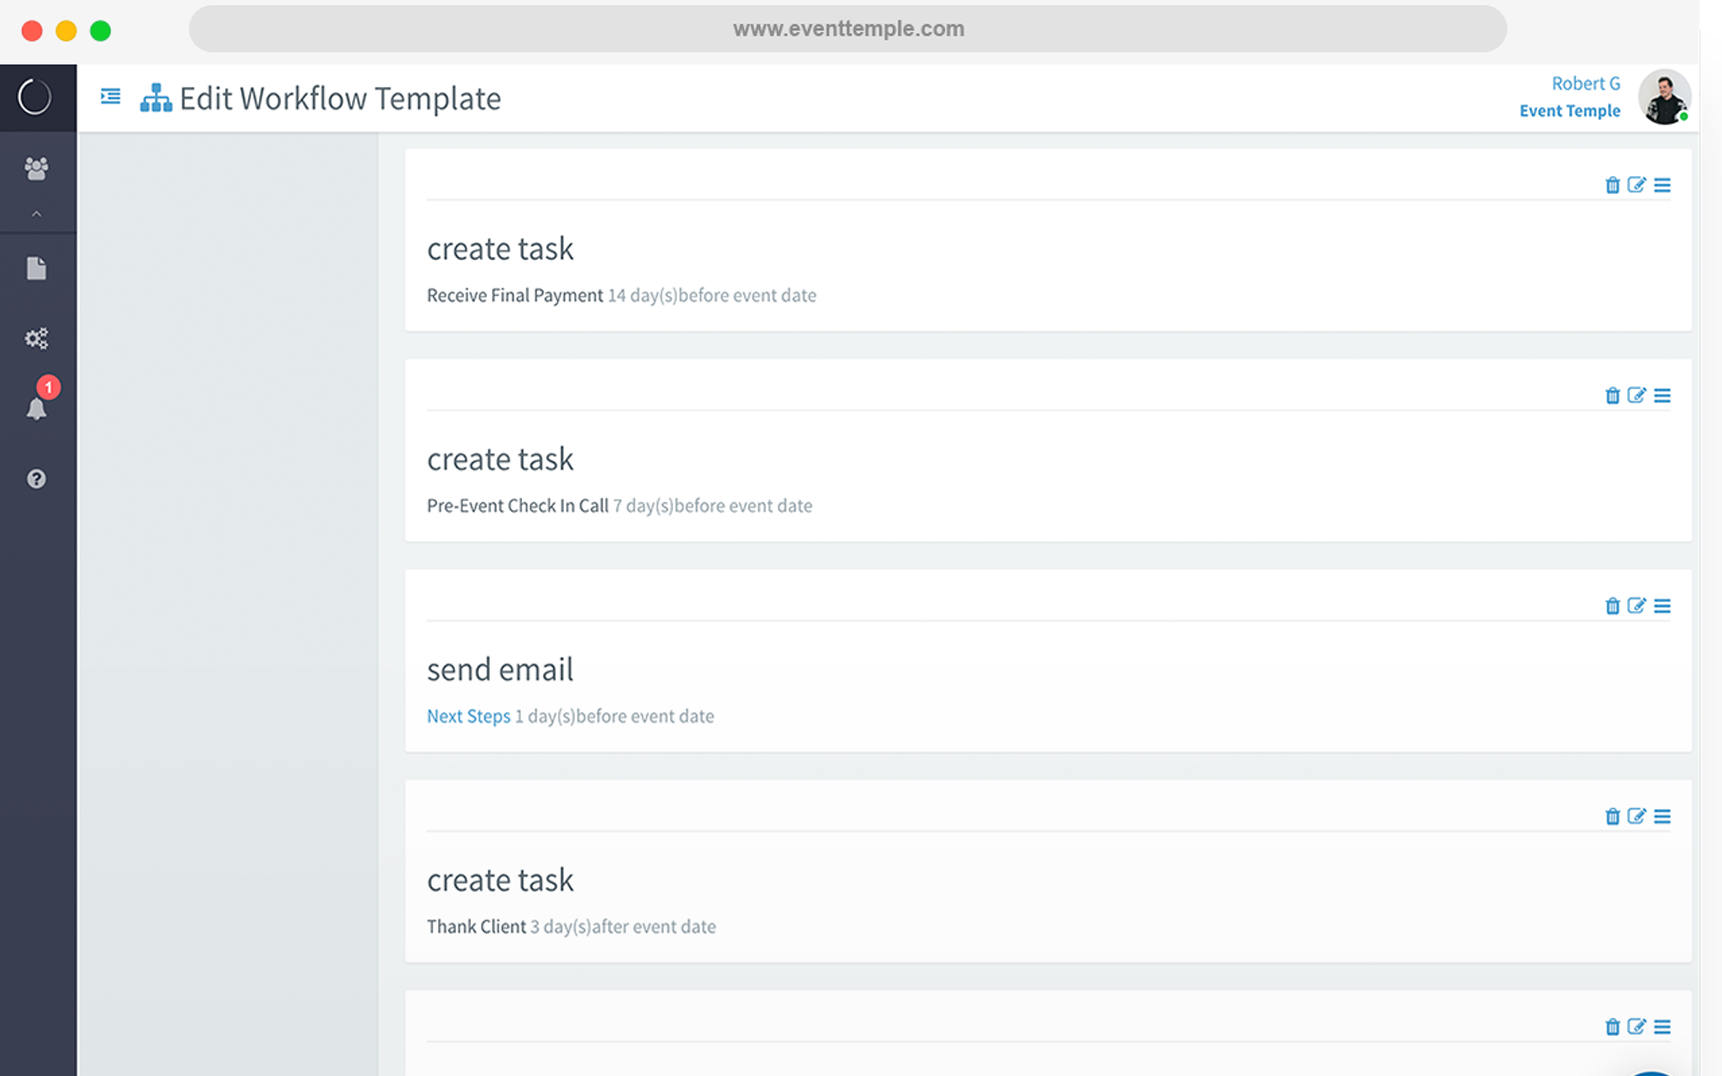Click the Event Temple logo circle
The image size is (1722, 1076).
35,97
